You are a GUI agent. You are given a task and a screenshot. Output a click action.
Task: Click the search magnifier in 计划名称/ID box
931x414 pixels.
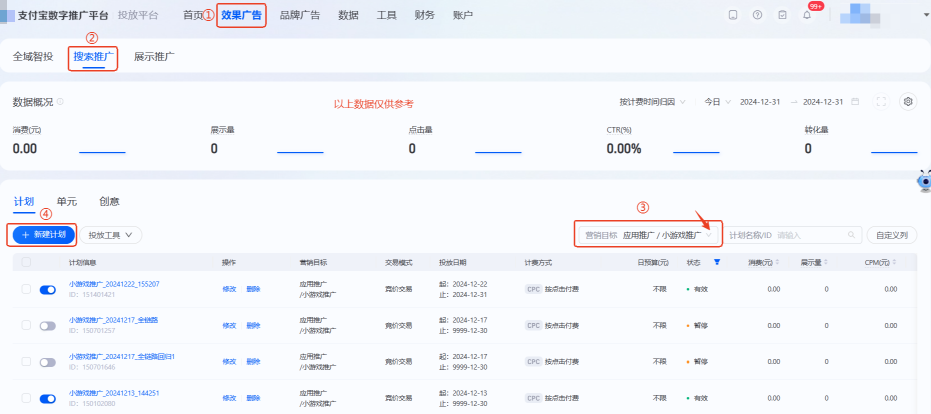tap(851, 235)
